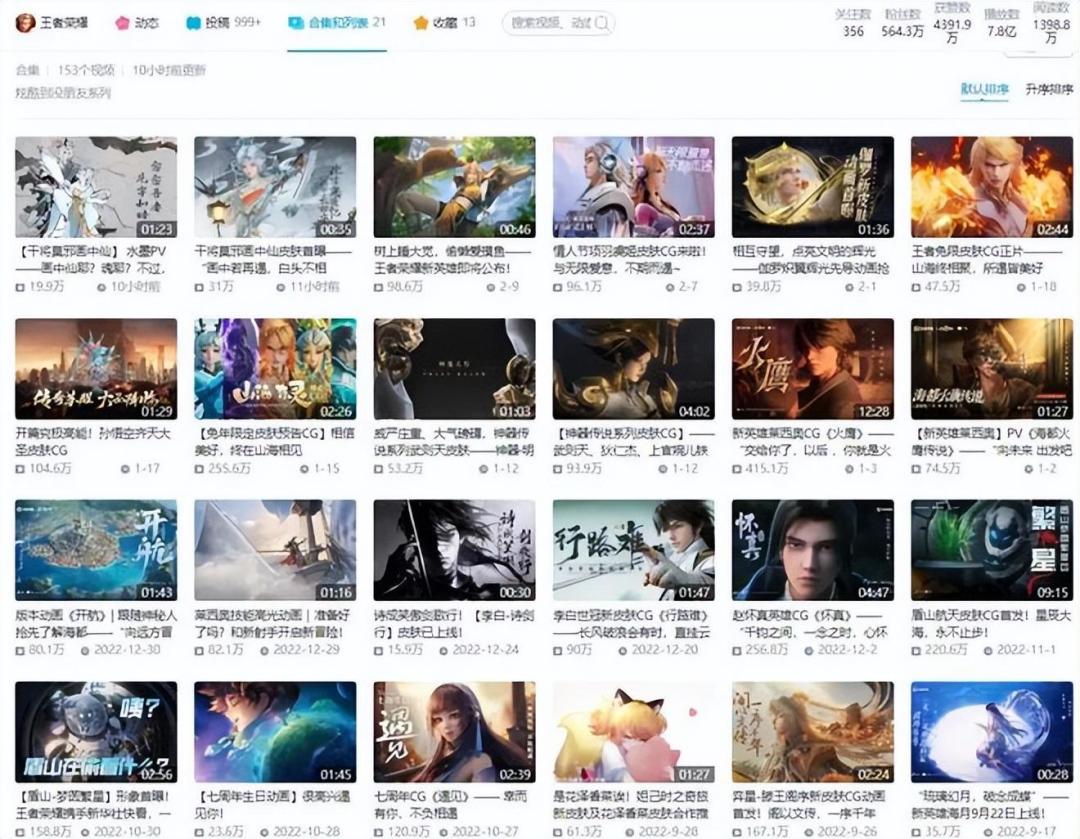Click clock icon beside date 2022-12-30
The width and height of the screenshot is (1080, 839).
85,650
